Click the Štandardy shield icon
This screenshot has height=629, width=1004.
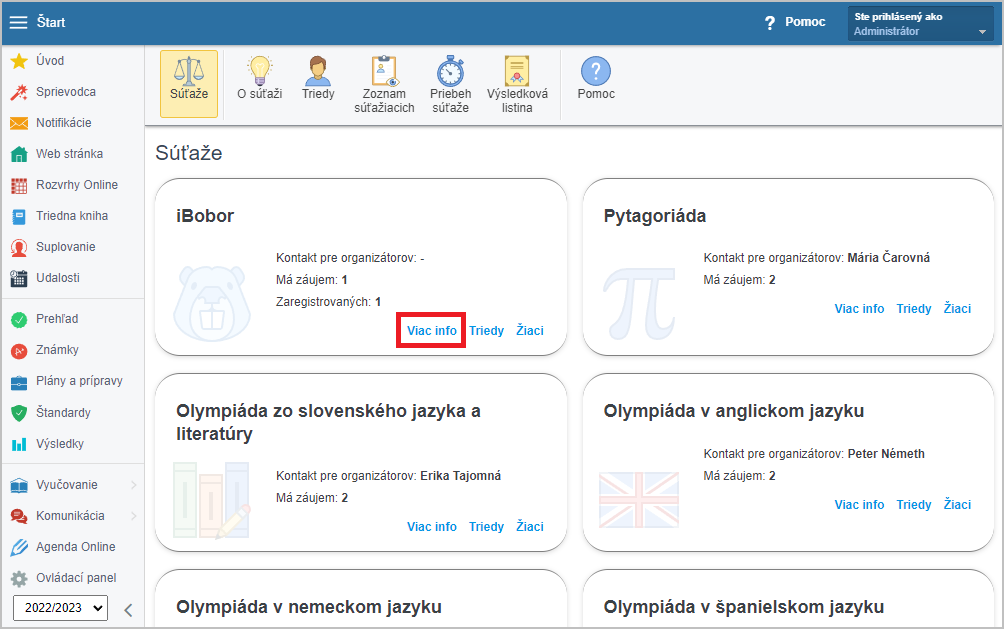coord(19,413)
